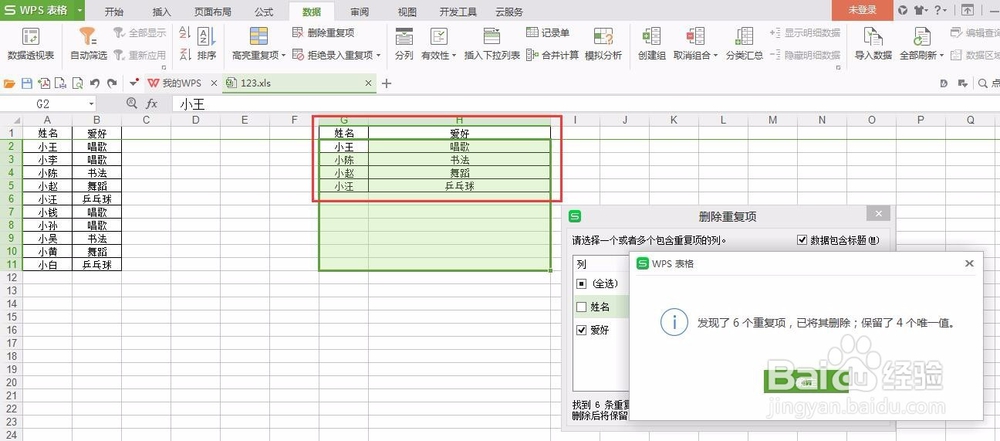1000x441 pixels.
Task: Close the 123.xls document tab
Action: pos(368,83)
